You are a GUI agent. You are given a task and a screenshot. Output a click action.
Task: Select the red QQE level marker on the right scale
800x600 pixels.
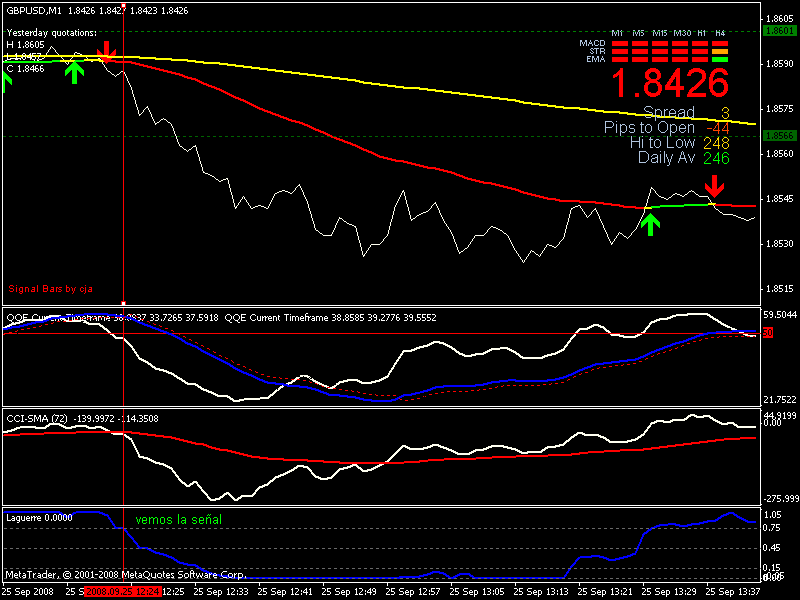point(768,332)
